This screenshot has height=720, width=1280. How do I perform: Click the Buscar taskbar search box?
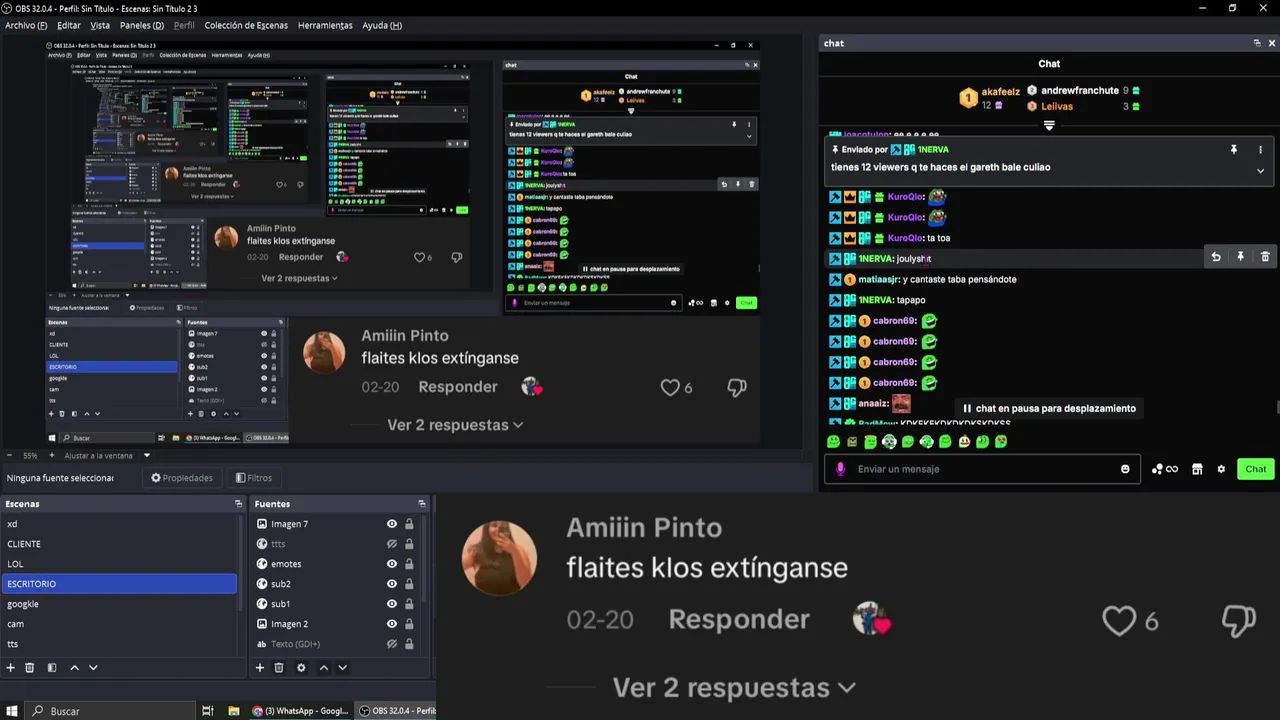point(110,711)
